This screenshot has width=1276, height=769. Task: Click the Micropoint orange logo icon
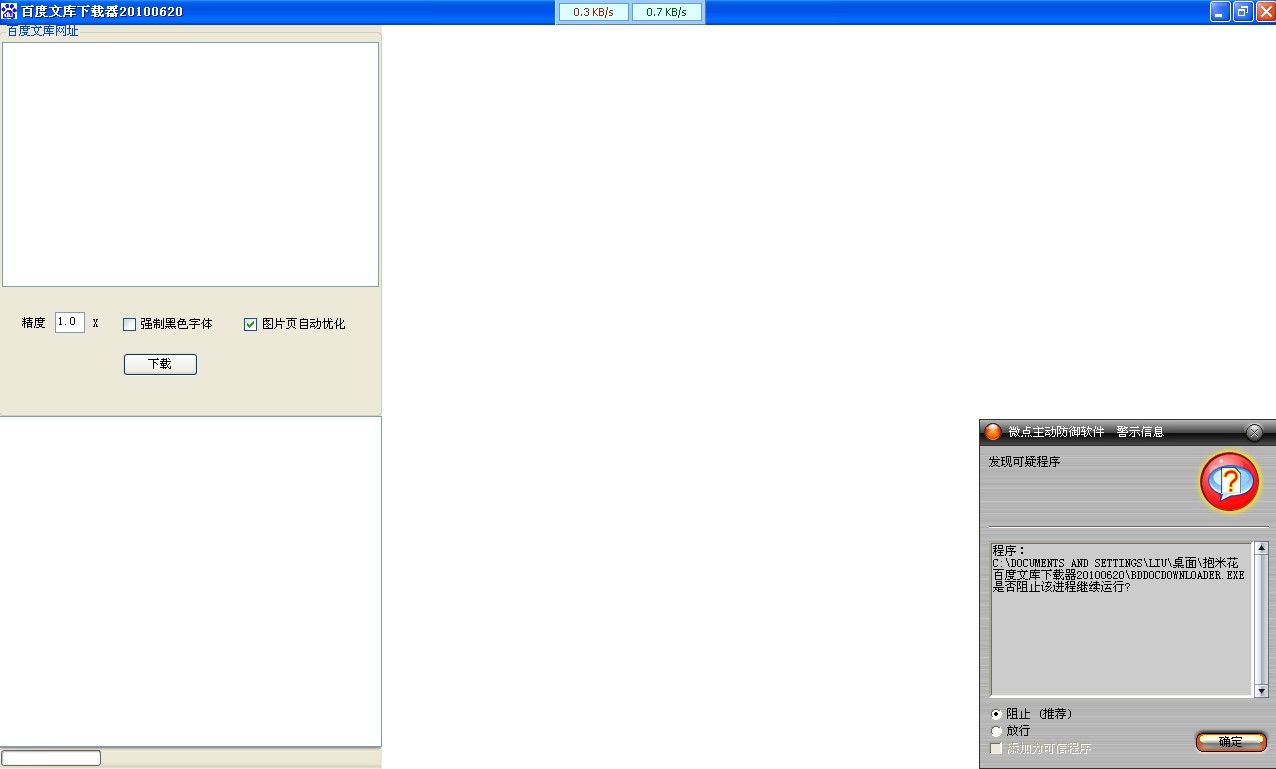tap(992, 432)
